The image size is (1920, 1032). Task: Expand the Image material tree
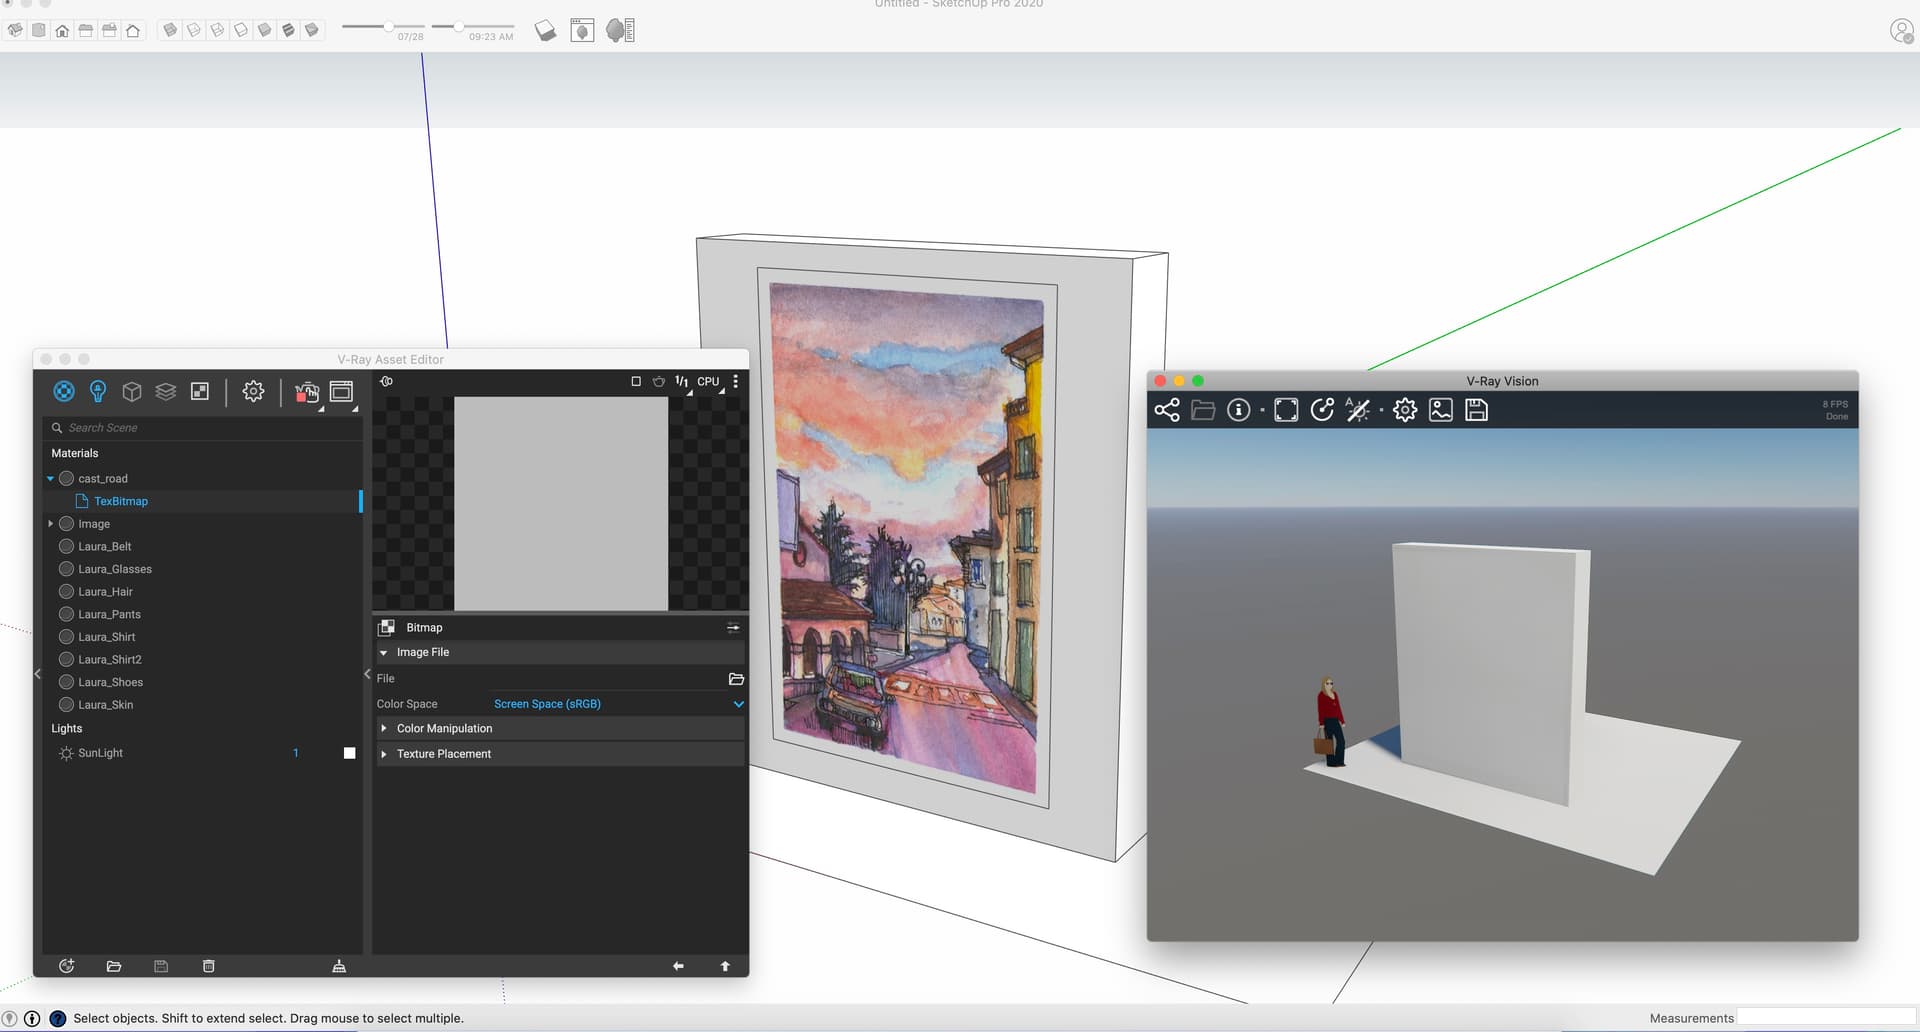(x=50, y=524)
